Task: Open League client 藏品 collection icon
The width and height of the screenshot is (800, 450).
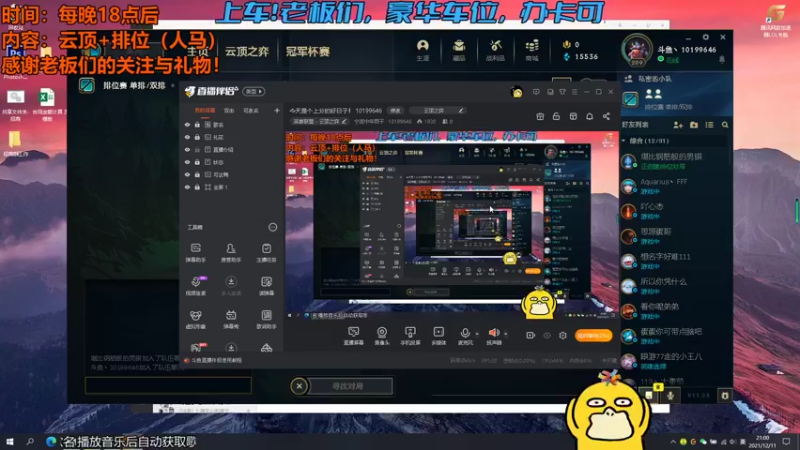Action: (x=459, y=50)
